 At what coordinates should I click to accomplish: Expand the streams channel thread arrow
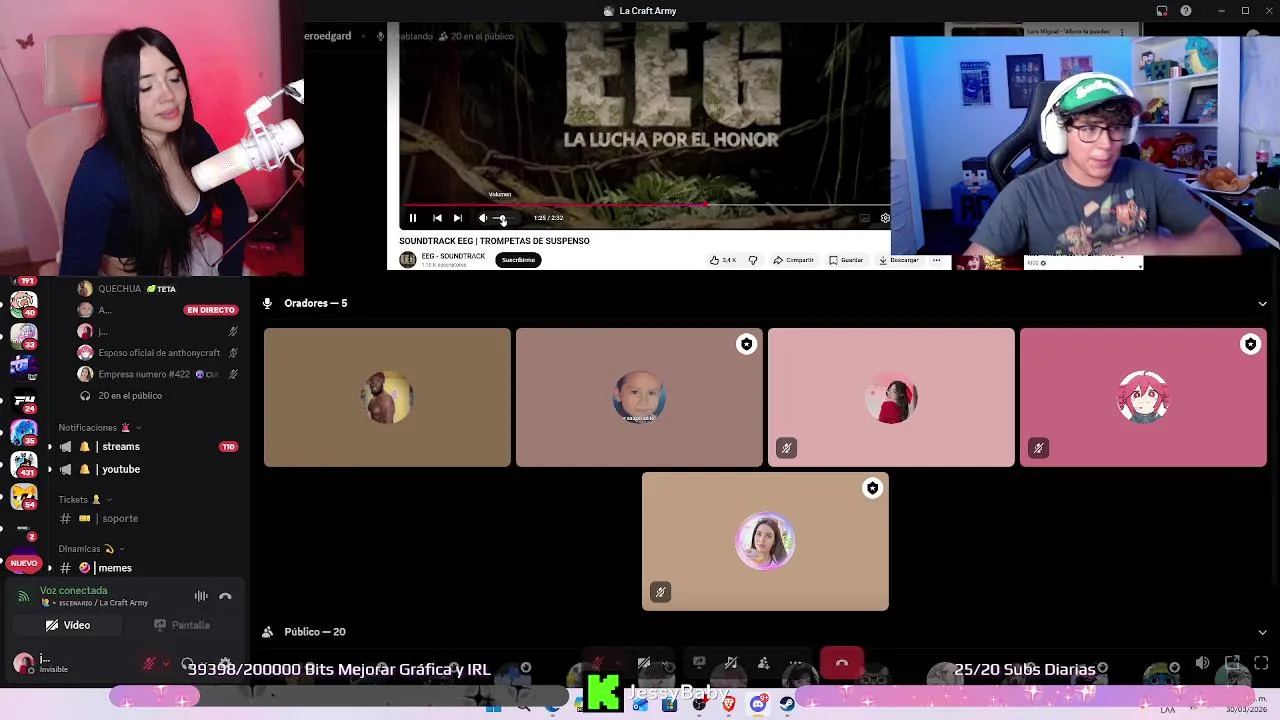[x=49, y=447]
